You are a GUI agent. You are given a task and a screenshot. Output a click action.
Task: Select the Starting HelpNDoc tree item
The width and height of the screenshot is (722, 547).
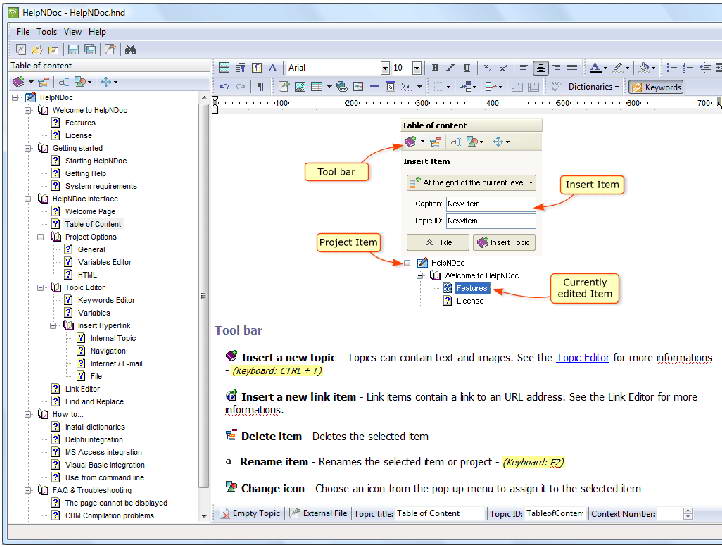[x=96, y=161]
